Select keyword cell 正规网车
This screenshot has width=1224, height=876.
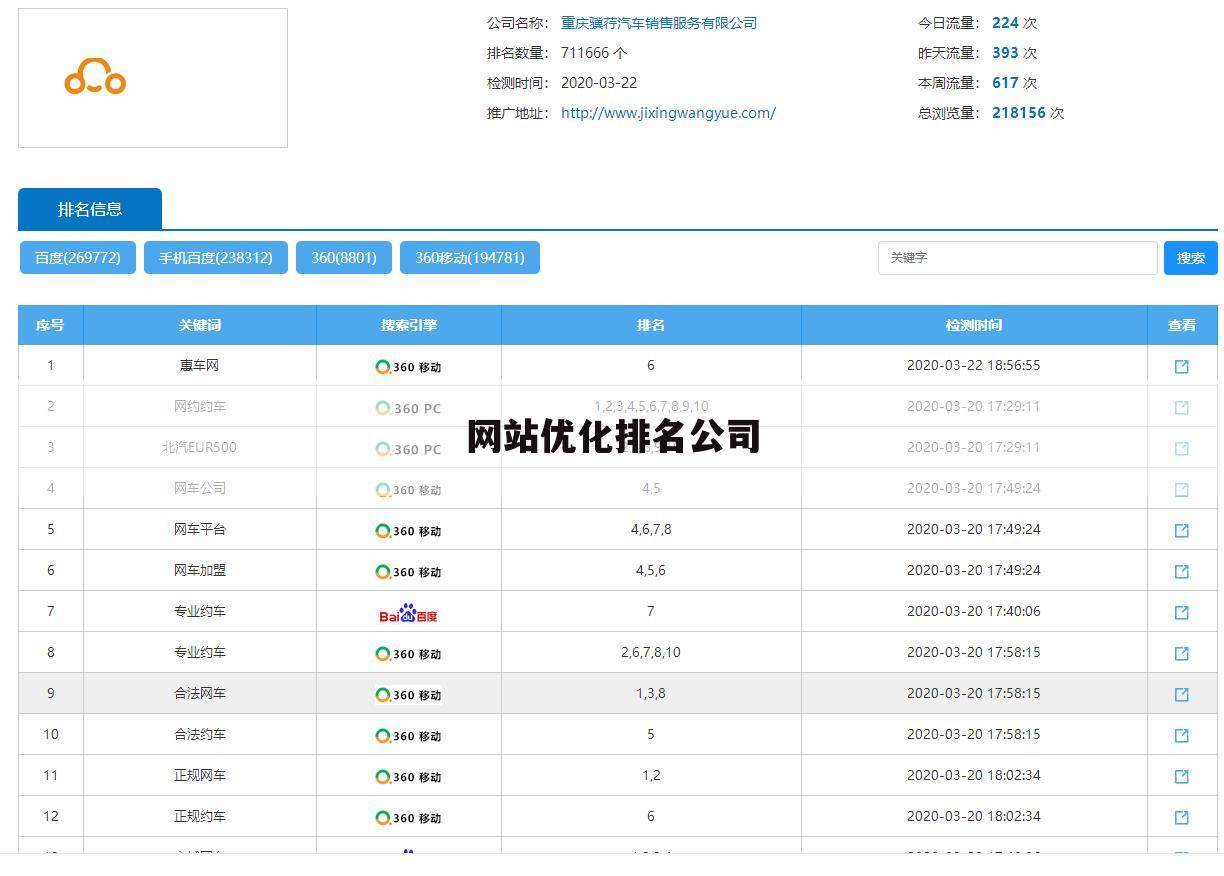click(x=200, y=776)
